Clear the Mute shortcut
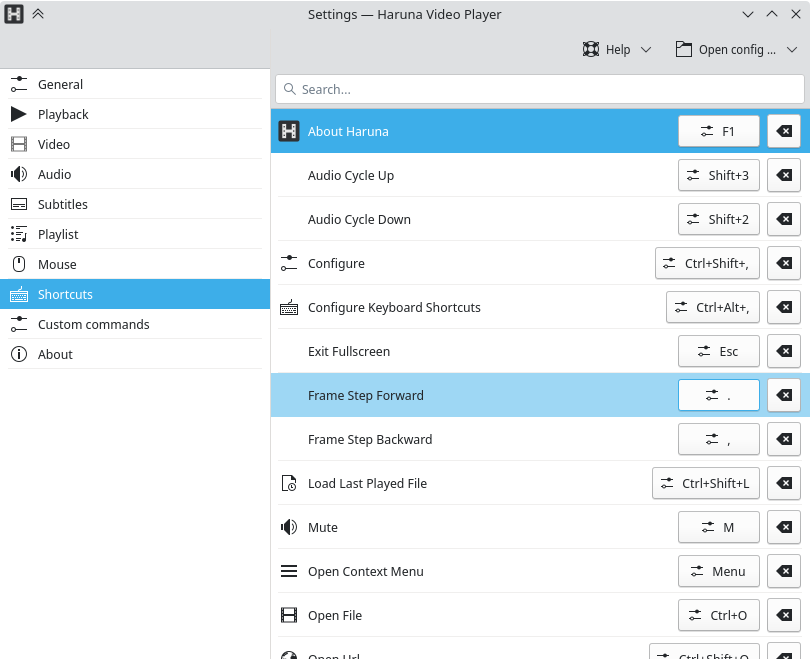 (784, 527)
